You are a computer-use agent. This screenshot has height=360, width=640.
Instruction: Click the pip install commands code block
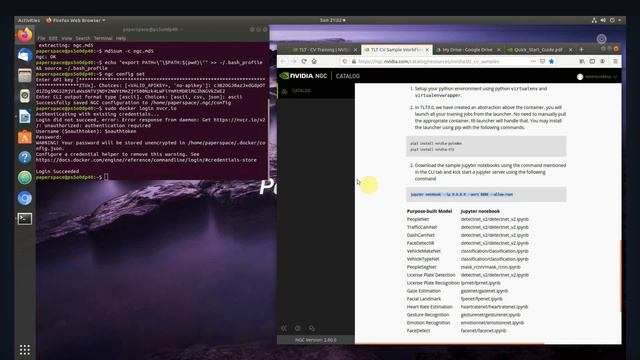[x=486, y=146]
